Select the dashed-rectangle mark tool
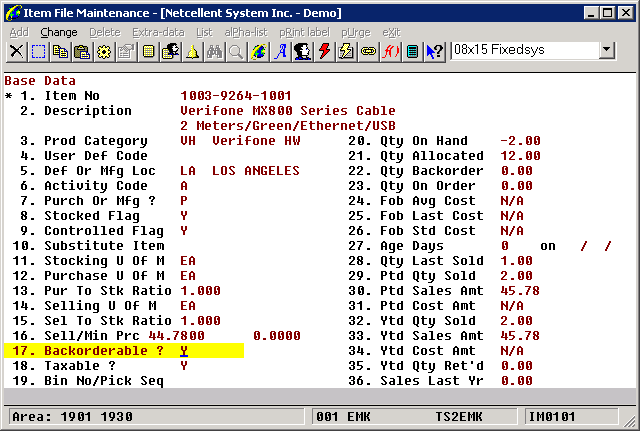The width and height of the screenshot is (640, 431). (38, 51)
